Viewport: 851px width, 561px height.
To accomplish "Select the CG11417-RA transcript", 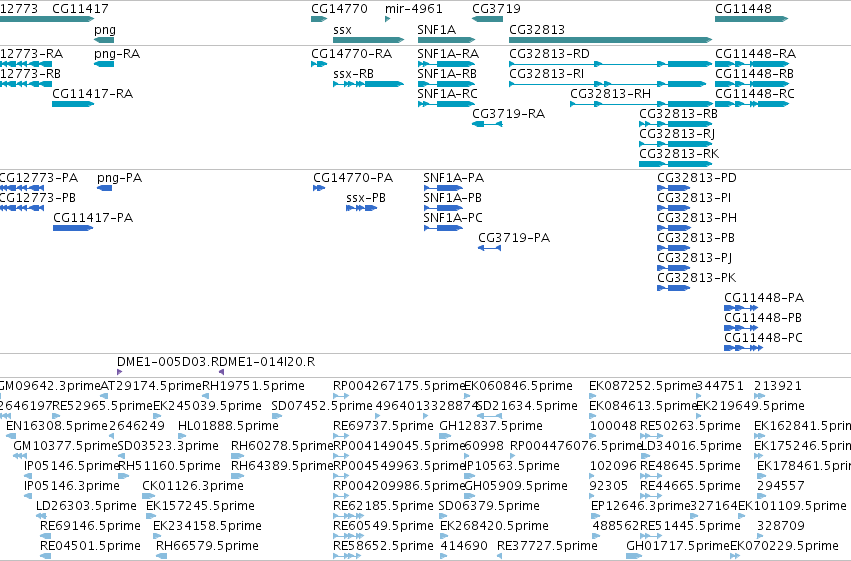I will [x=73, y=104].
